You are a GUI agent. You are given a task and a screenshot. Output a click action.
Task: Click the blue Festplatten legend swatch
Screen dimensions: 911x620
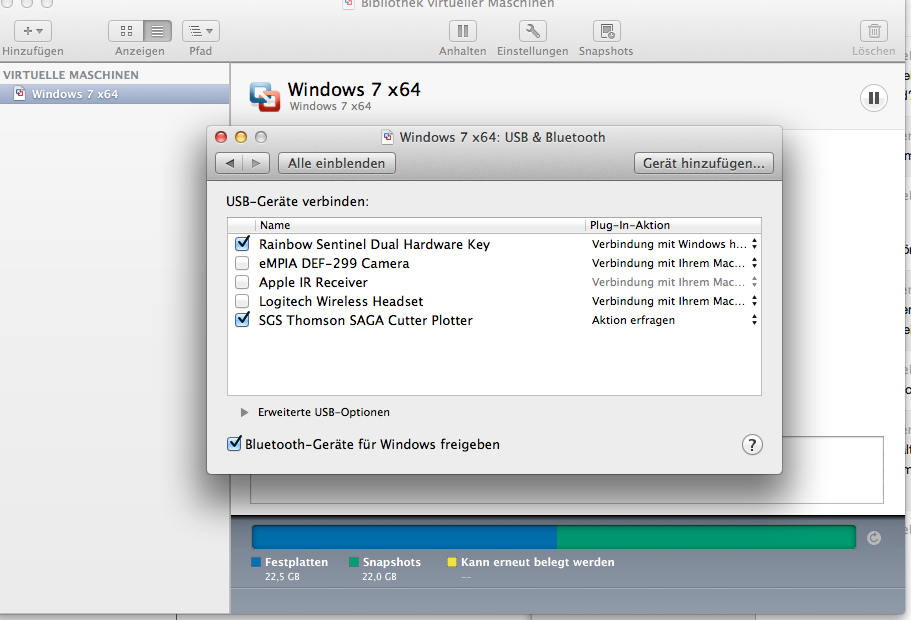(x=256, y=562)
